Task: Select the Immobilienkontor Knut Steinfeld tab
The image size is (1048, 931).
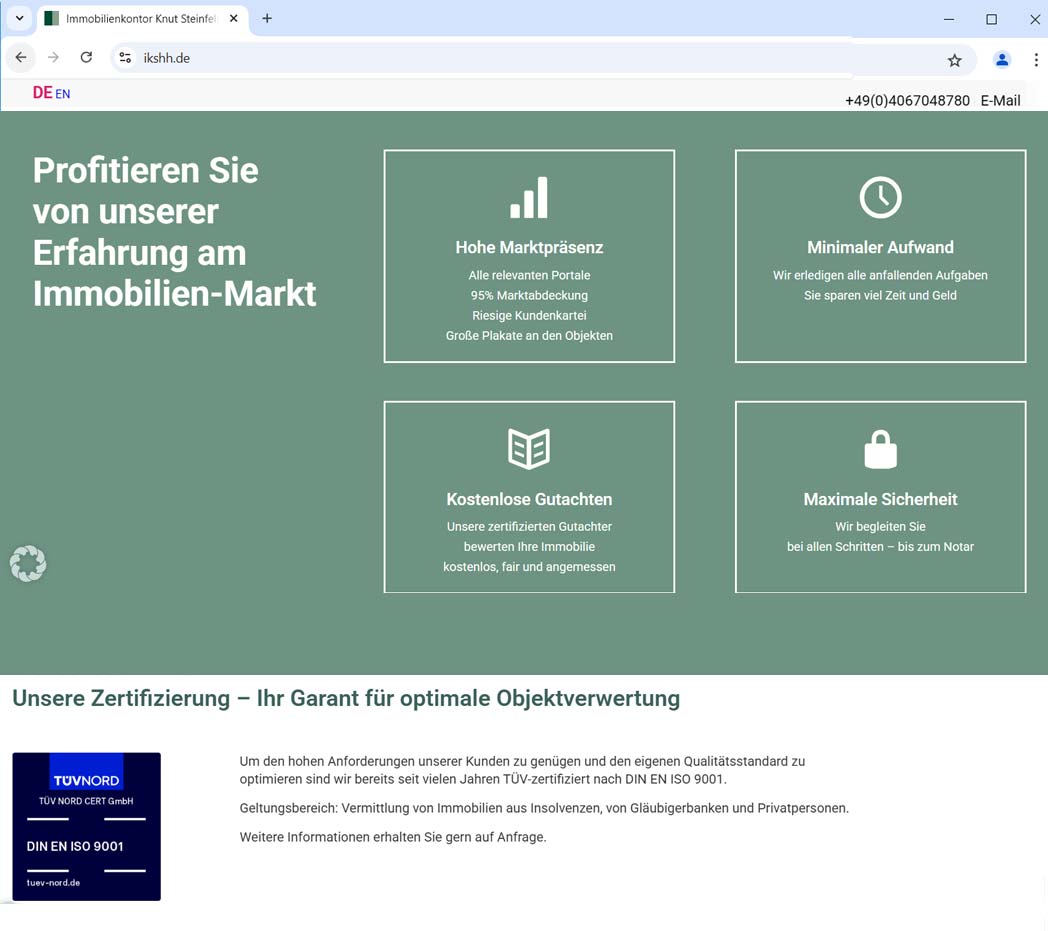Action: click(x=140, y=19)
